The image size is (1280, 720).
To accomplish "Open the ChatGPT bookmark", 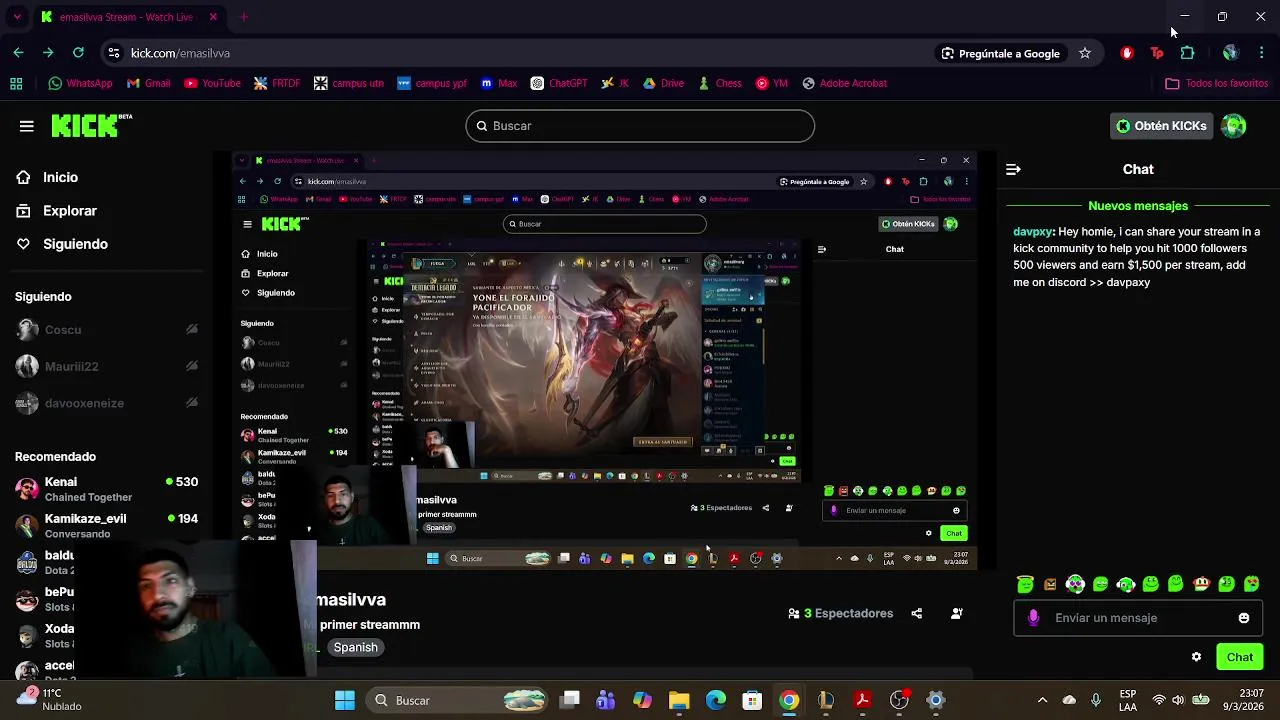I will pos(559,83).
